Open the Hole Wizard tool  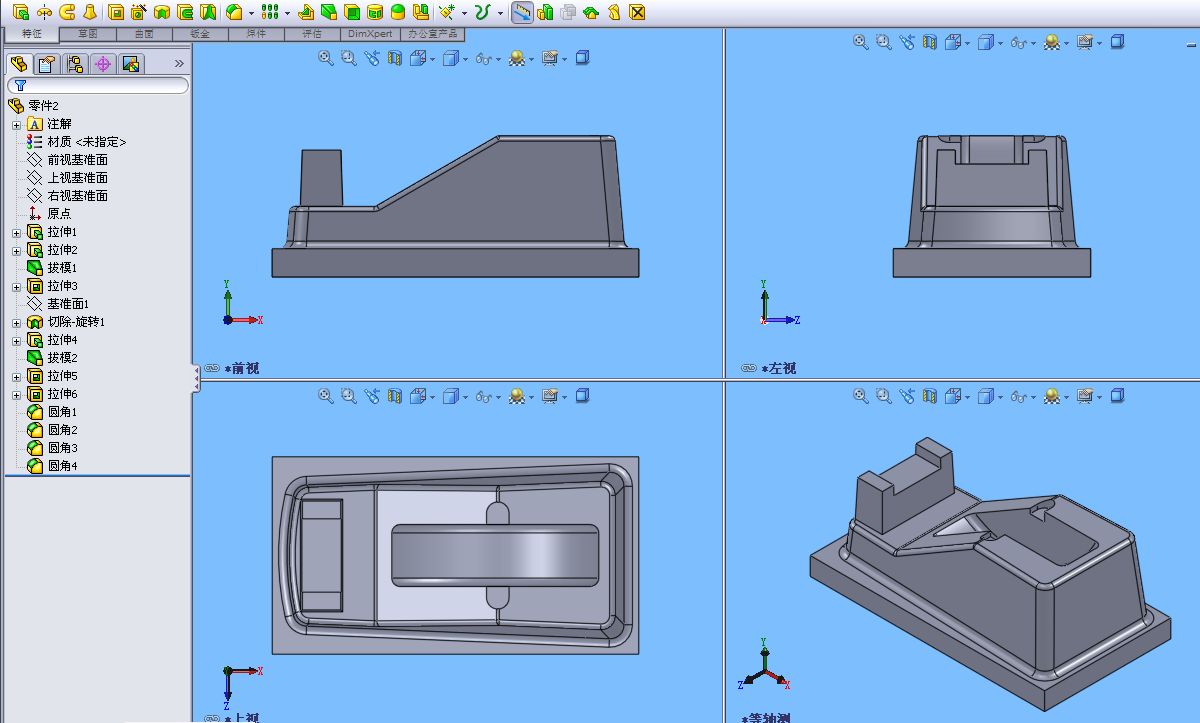point(139,12)
